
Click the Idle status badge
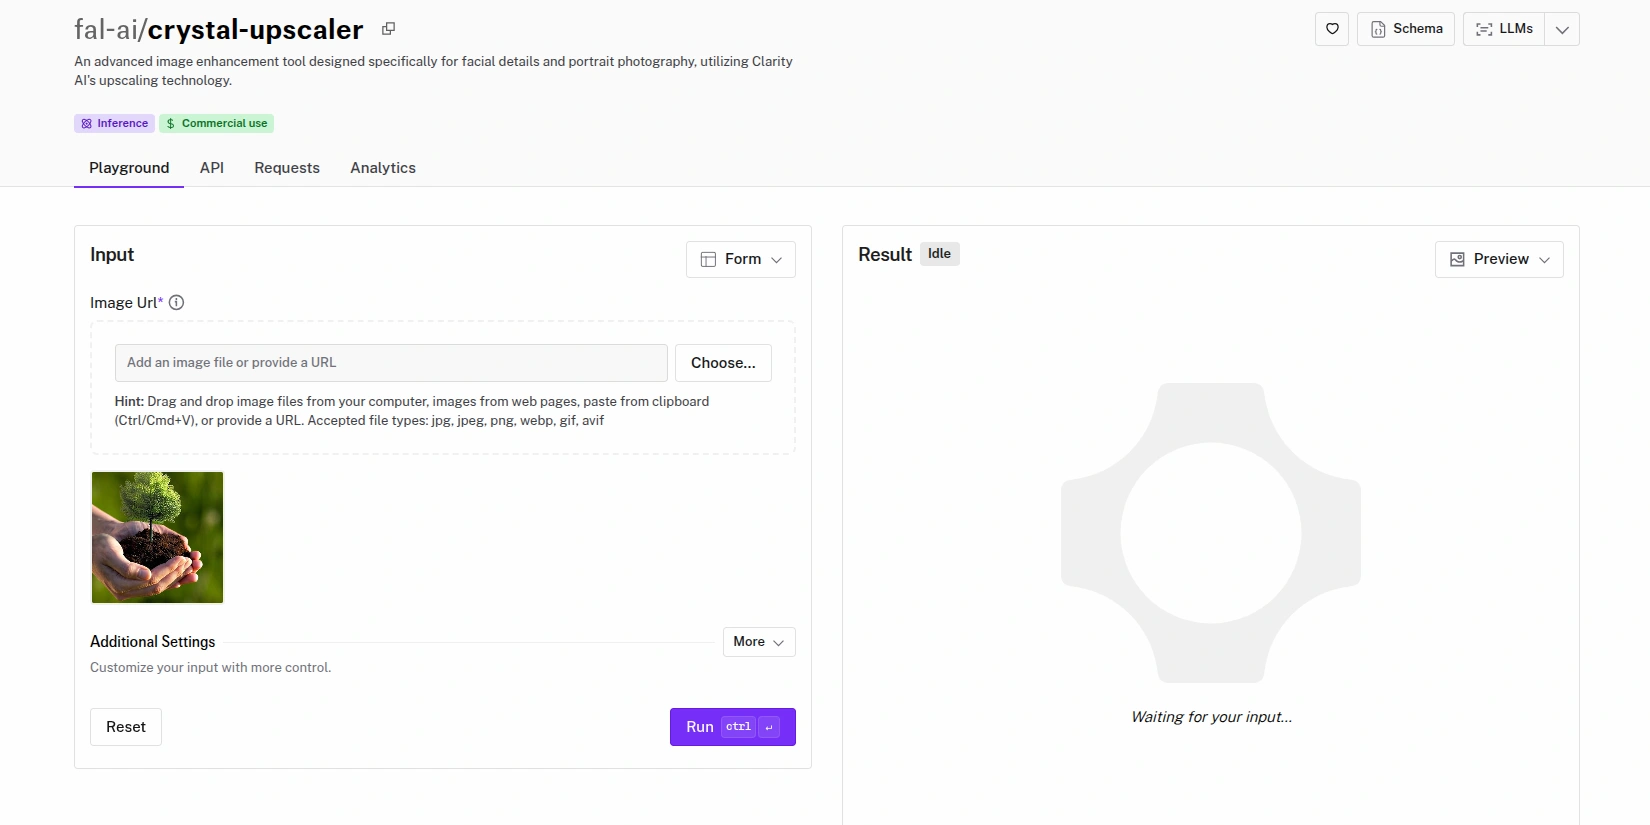(x=939, y=254)
